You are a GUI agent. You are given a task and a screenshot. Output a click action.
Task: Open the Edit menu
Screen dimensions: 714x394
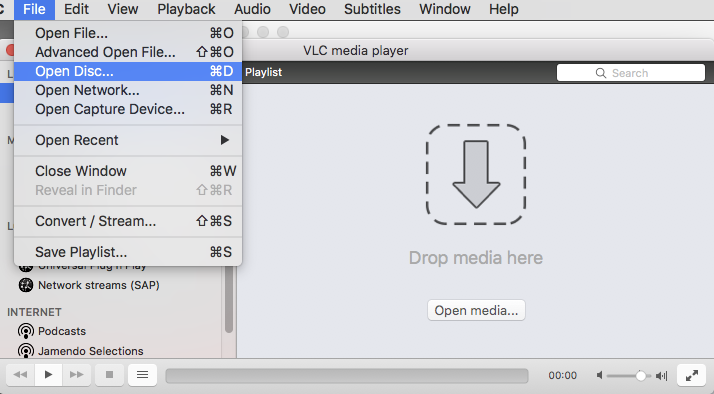[x=76, y=9]
